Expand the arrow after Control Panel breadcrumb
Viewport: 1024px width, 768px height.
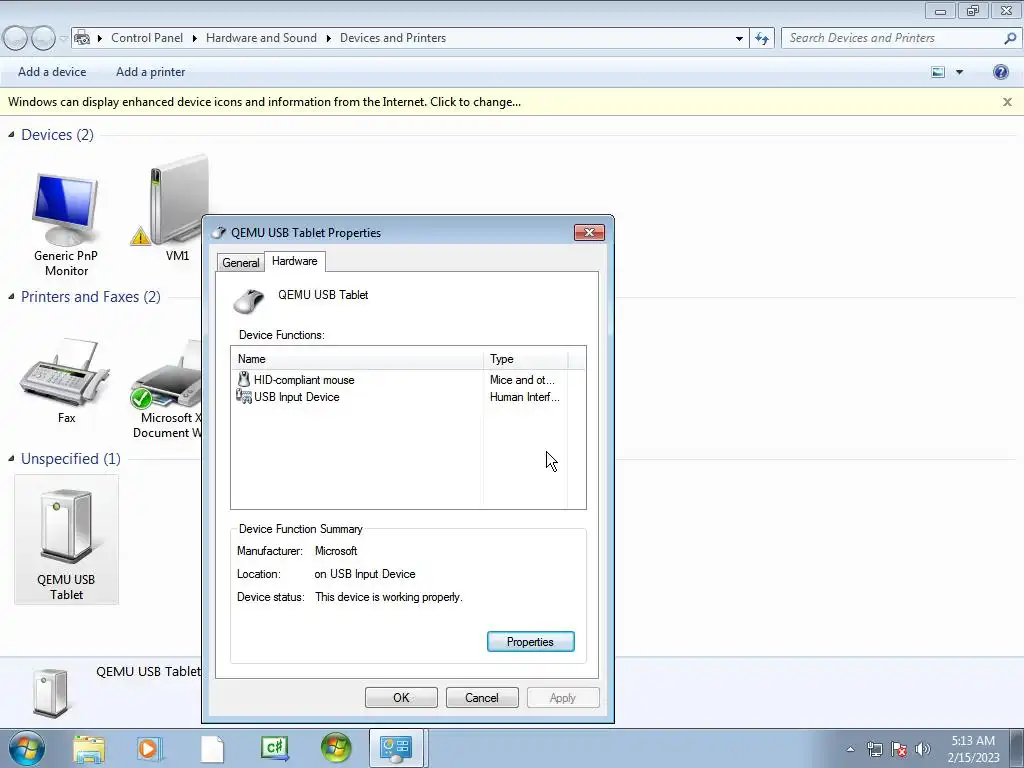click(195, 39)
